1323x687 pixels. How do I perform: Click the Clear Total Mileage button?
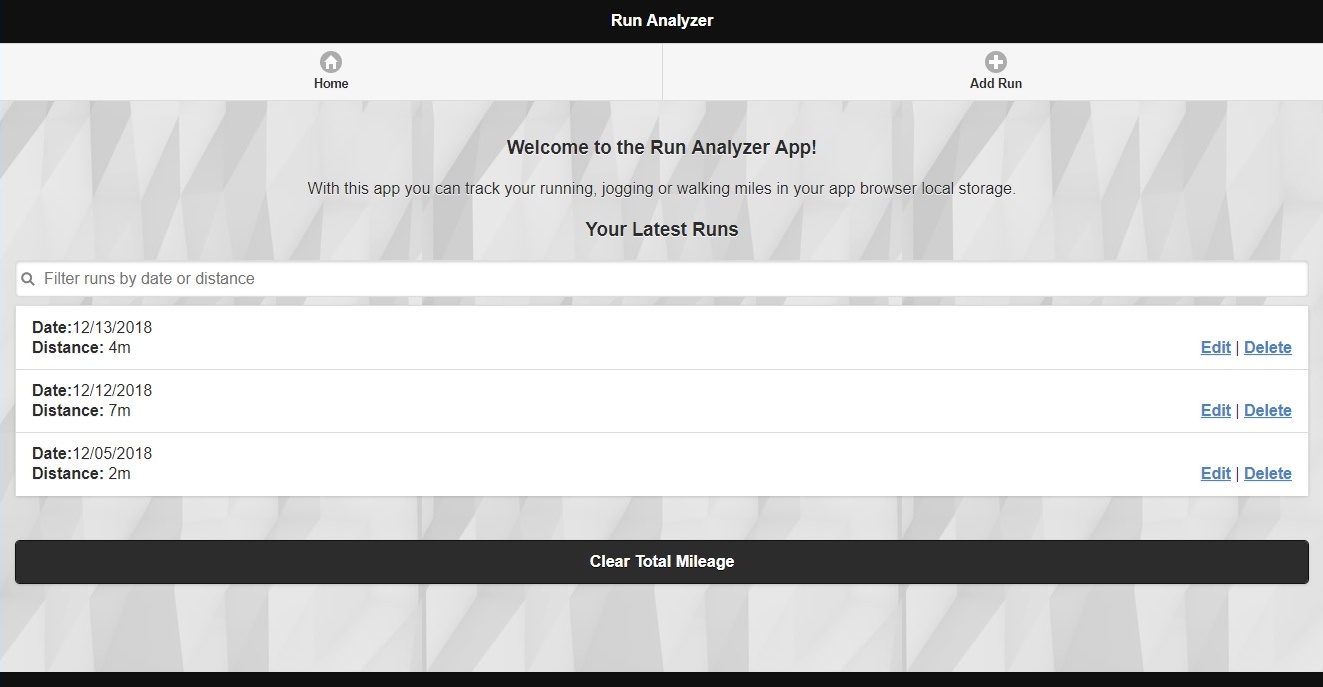661,562
